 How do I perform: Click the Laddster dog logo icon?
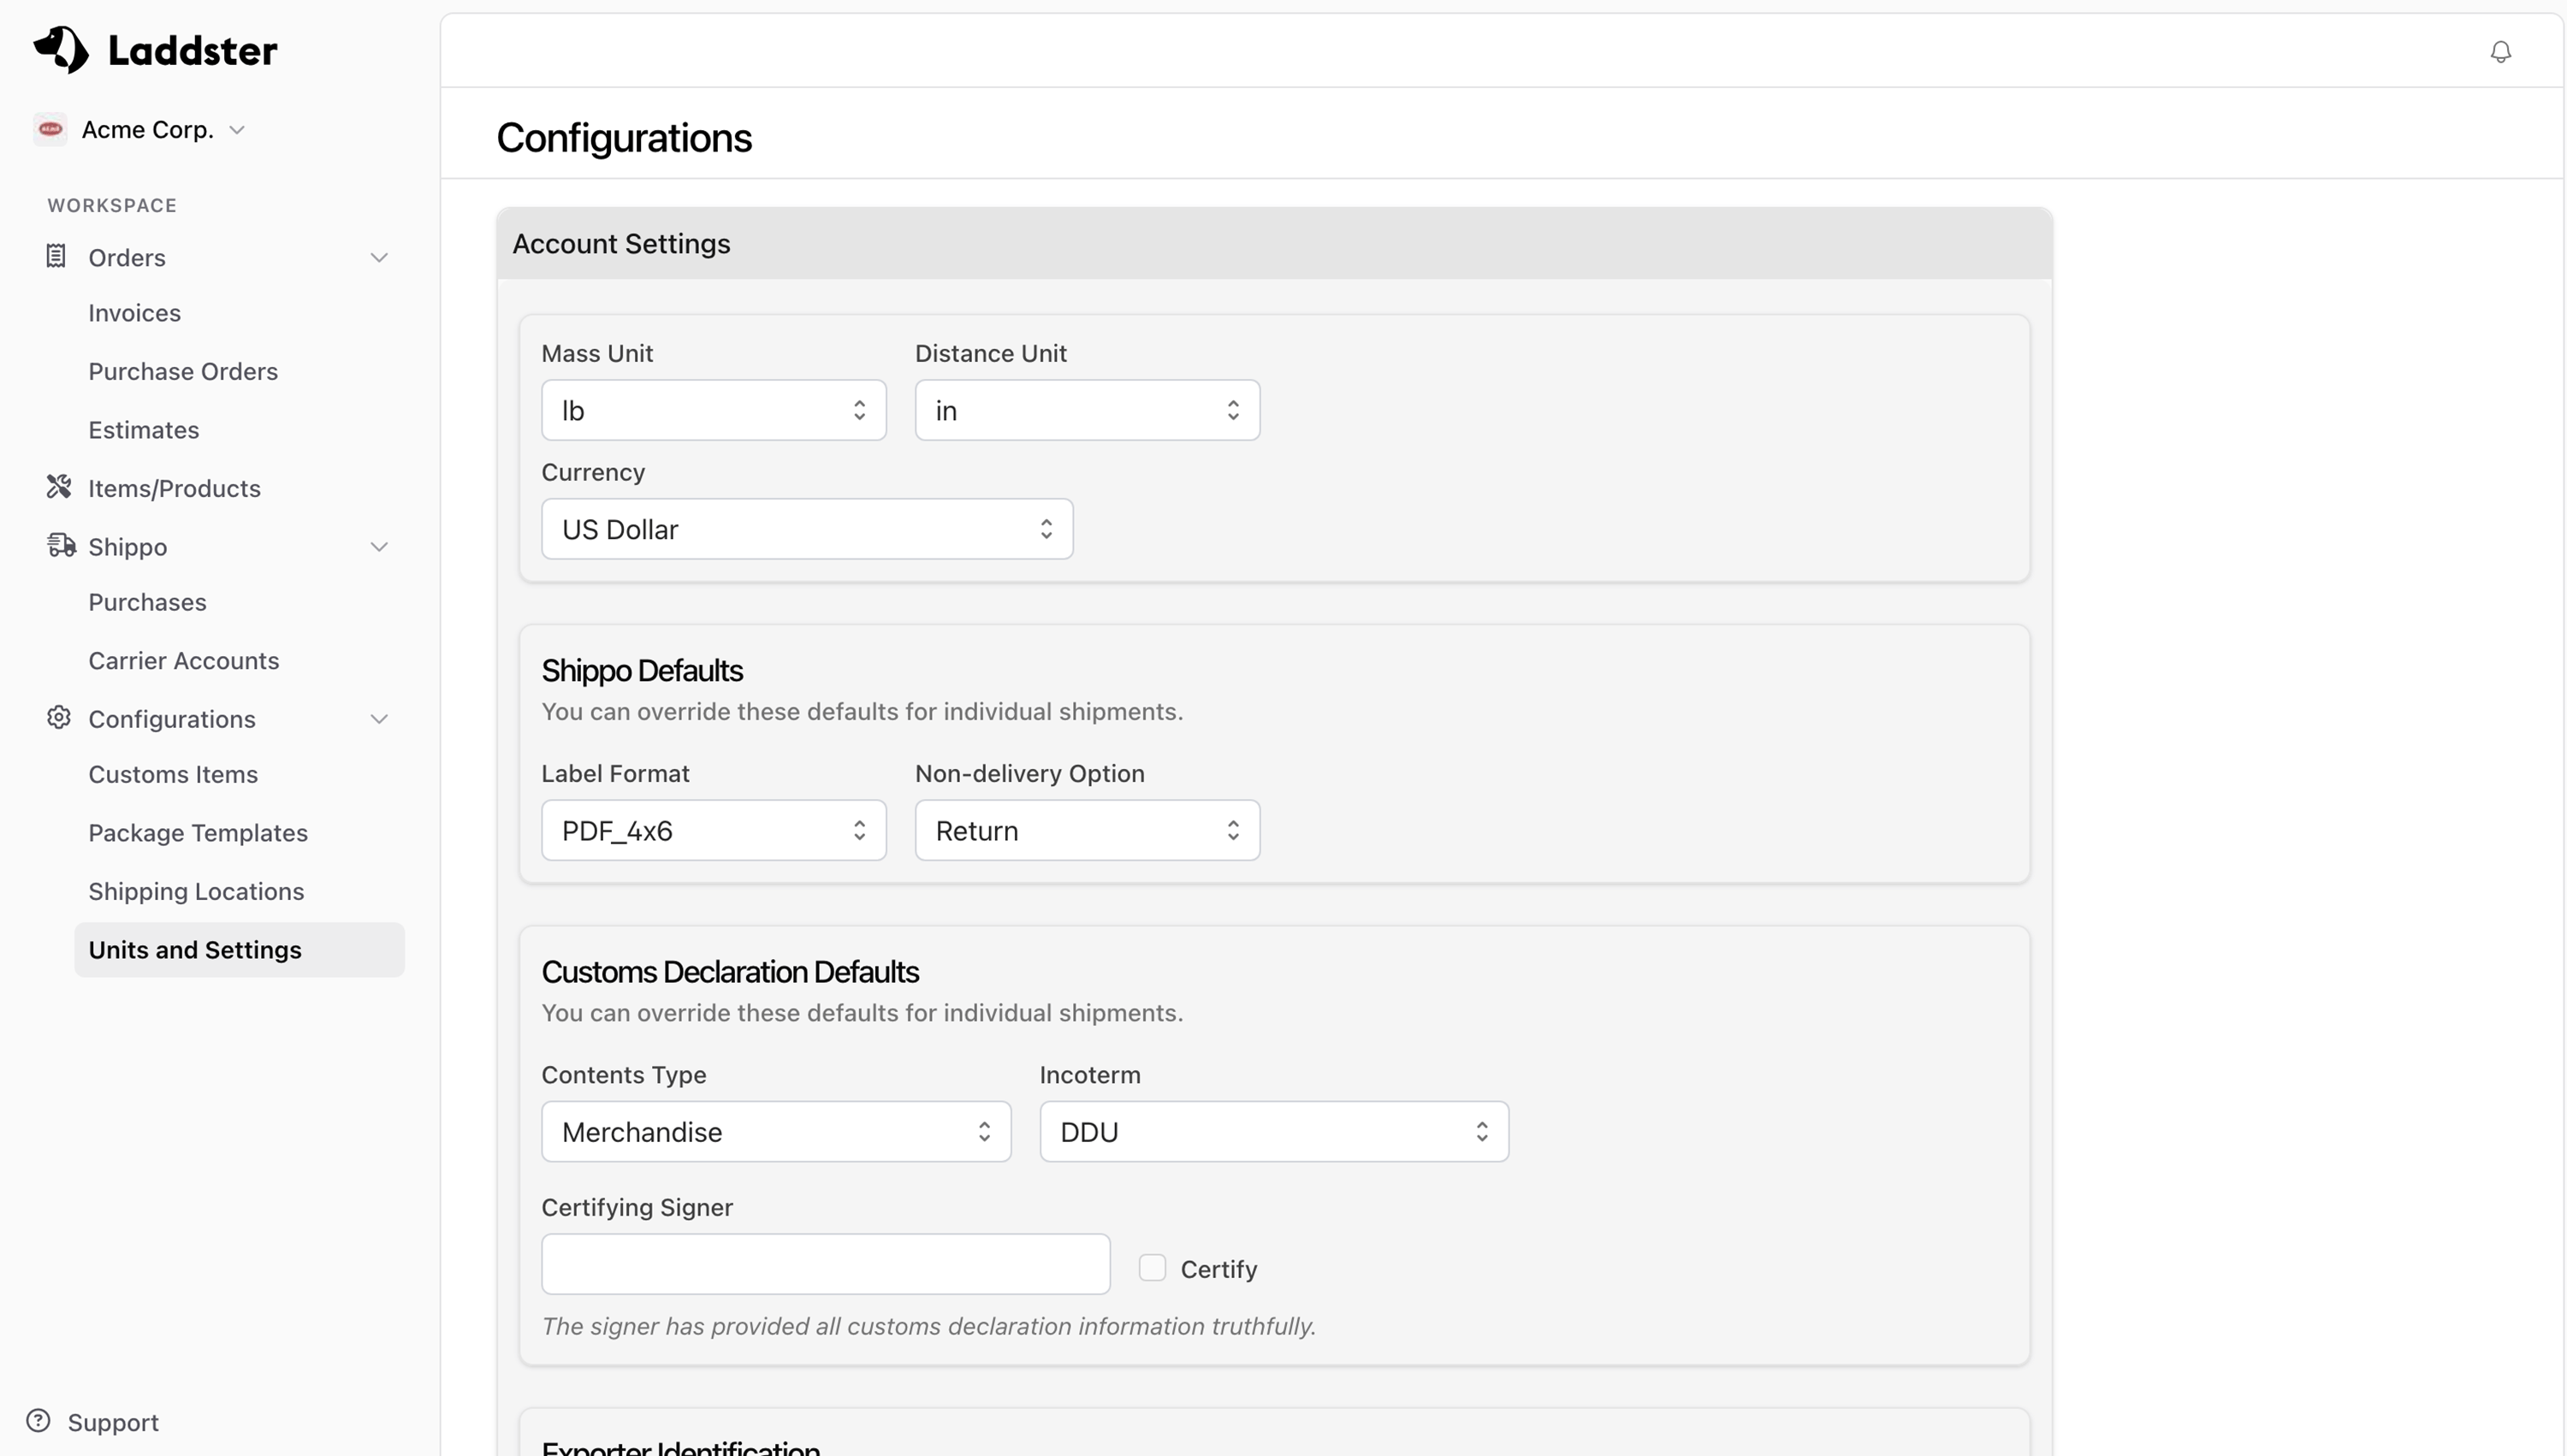tap(61, 49)
